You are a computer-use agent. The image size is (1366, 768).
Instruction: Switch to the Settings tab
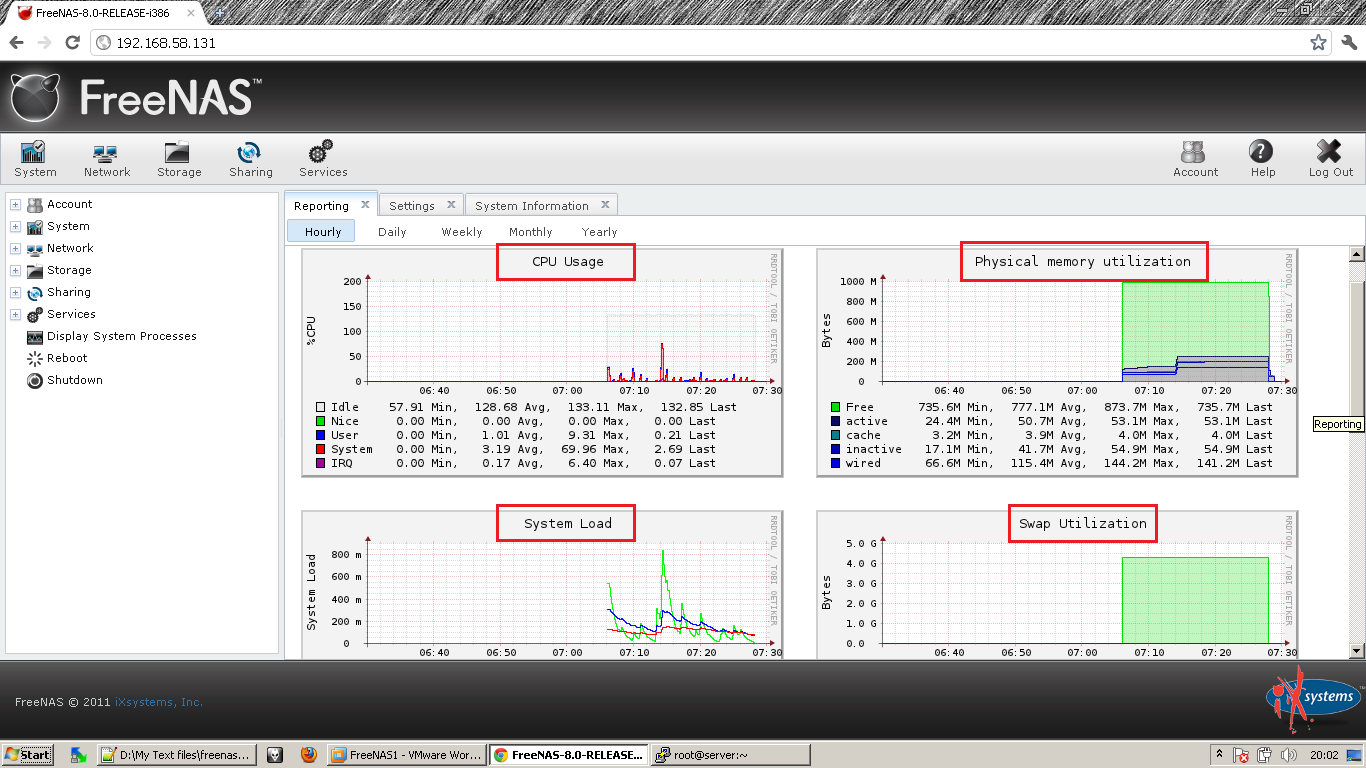(412, 204)
